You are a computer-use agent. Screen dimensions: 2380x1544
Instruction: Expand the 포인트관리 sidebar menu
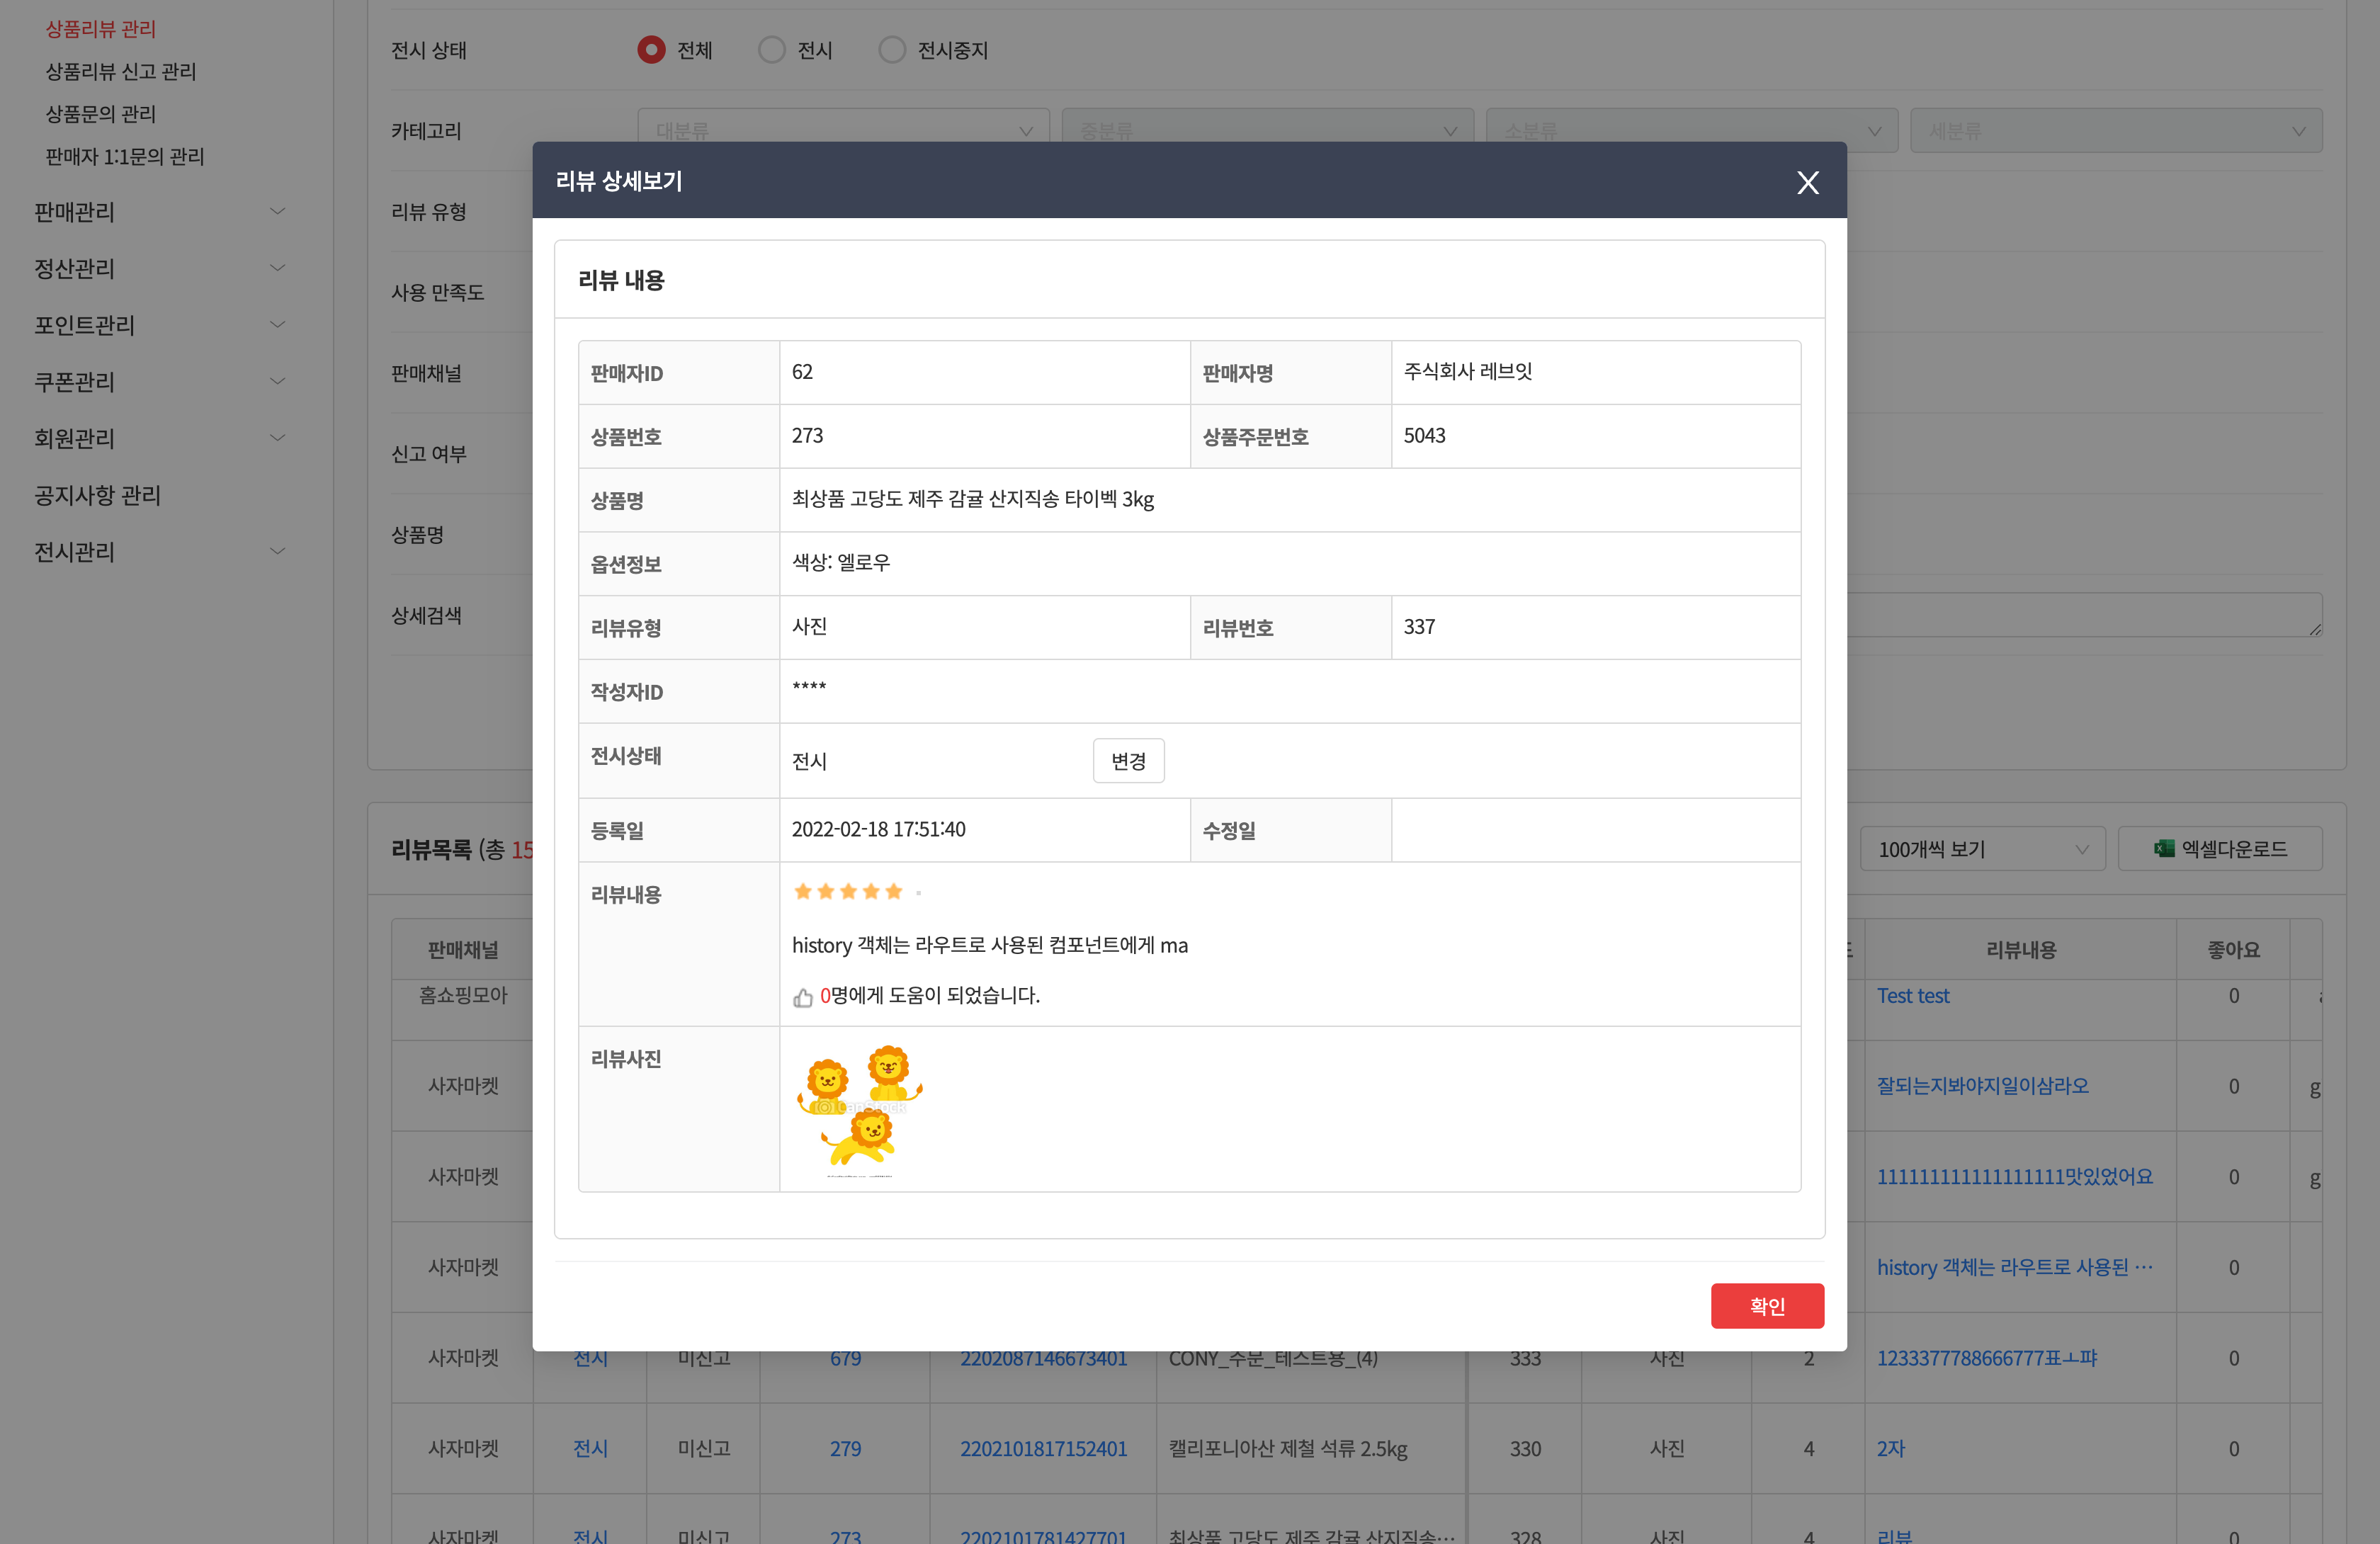(160, 324)
